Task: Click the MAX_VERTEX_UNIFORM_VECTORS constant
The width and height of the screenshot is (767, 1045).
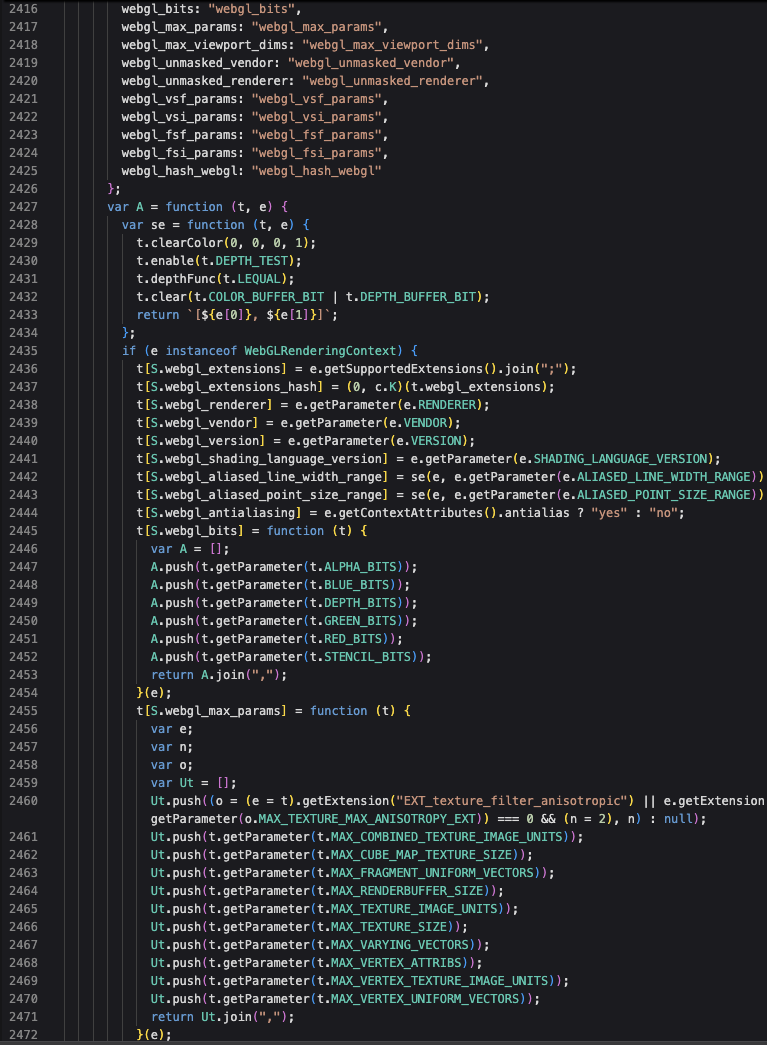Action: coord(424,998)
